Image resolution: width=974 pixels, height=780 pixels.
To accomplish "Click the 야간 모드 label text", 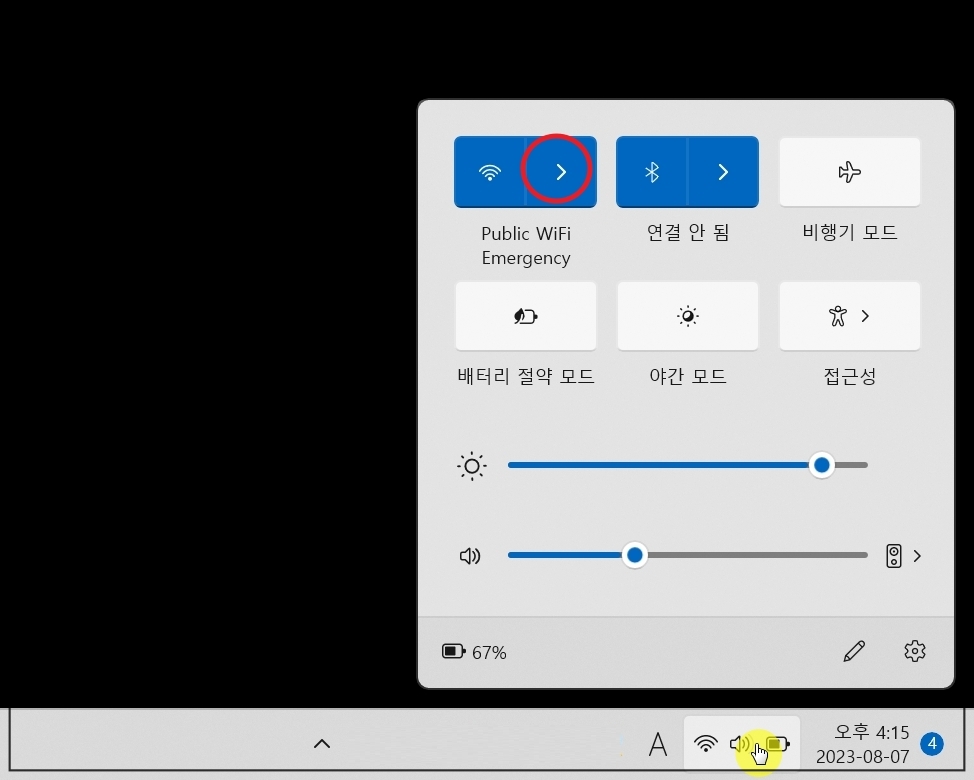I will pos(688,376).
